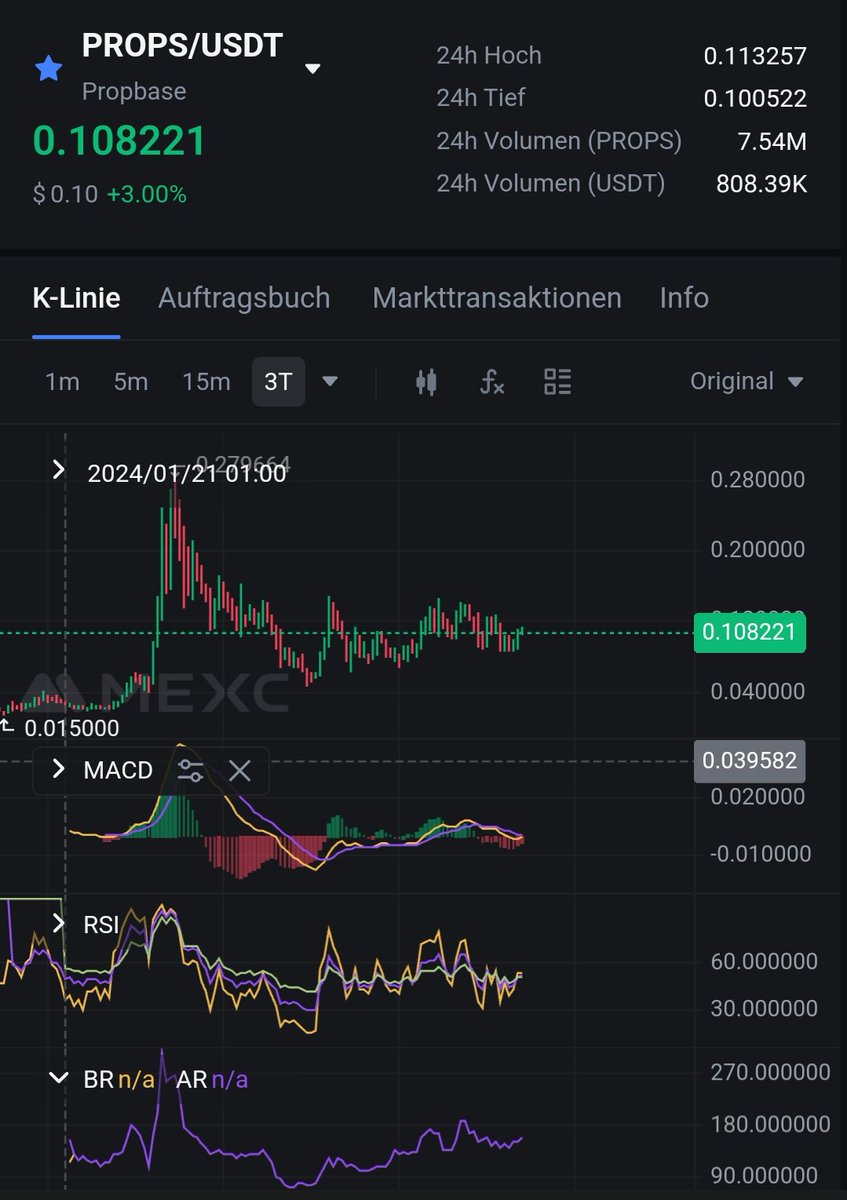Screen dimensions: 847x1200
Task: Open the candlestick chart type icon
Action: point(426,381)
